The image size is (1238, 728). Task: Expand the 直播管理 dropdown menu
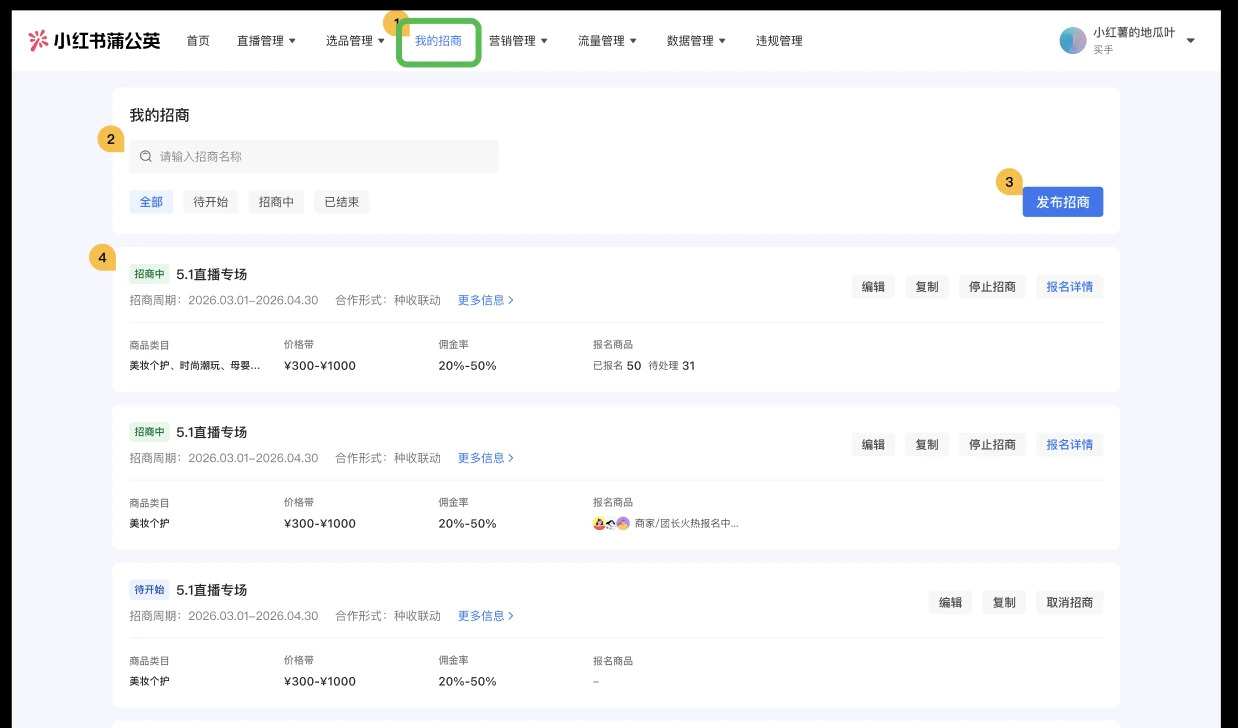click(266, 41)
